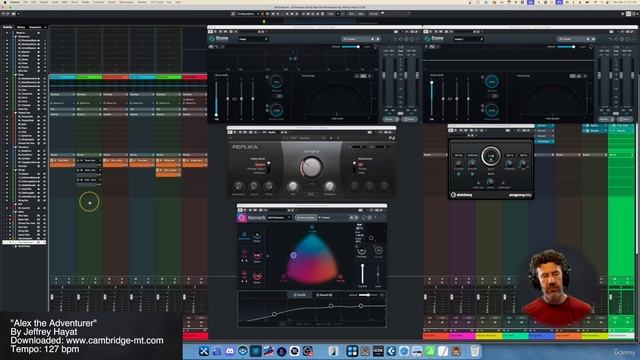This screenshot has width=640, height=360.
Task: Click the Dry/Wet slider in Neoverb
Action: pyautogui.click(x=362, y=273)
